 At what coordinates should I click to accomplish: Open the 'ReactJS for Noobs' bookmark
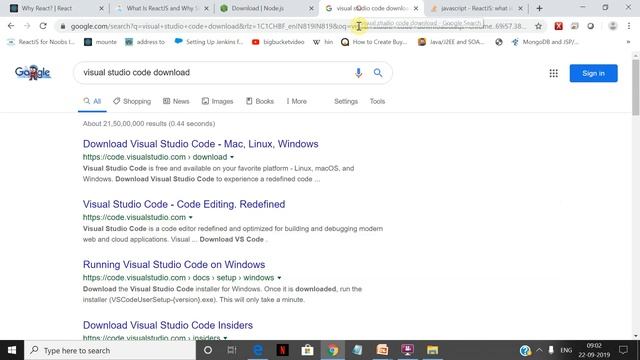[x=41, y=42]
